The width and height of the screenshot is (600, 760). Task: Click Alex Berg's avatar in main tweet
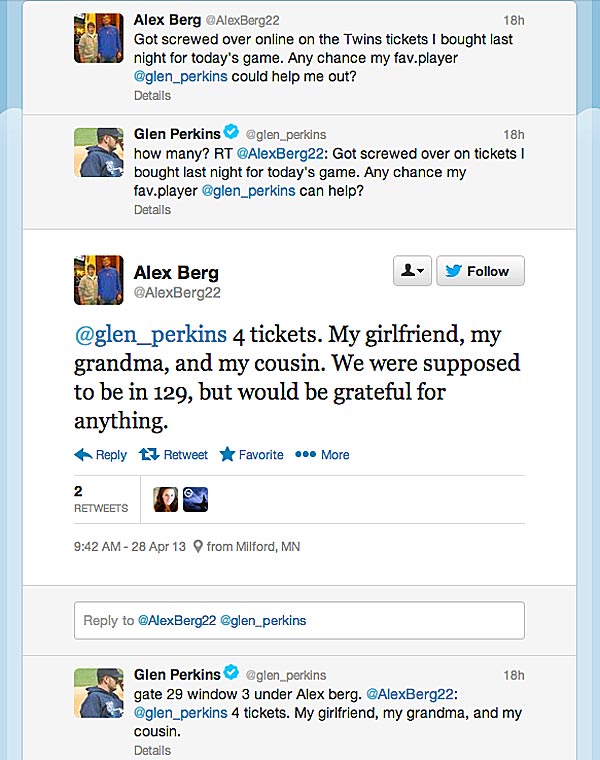[99, 279]
